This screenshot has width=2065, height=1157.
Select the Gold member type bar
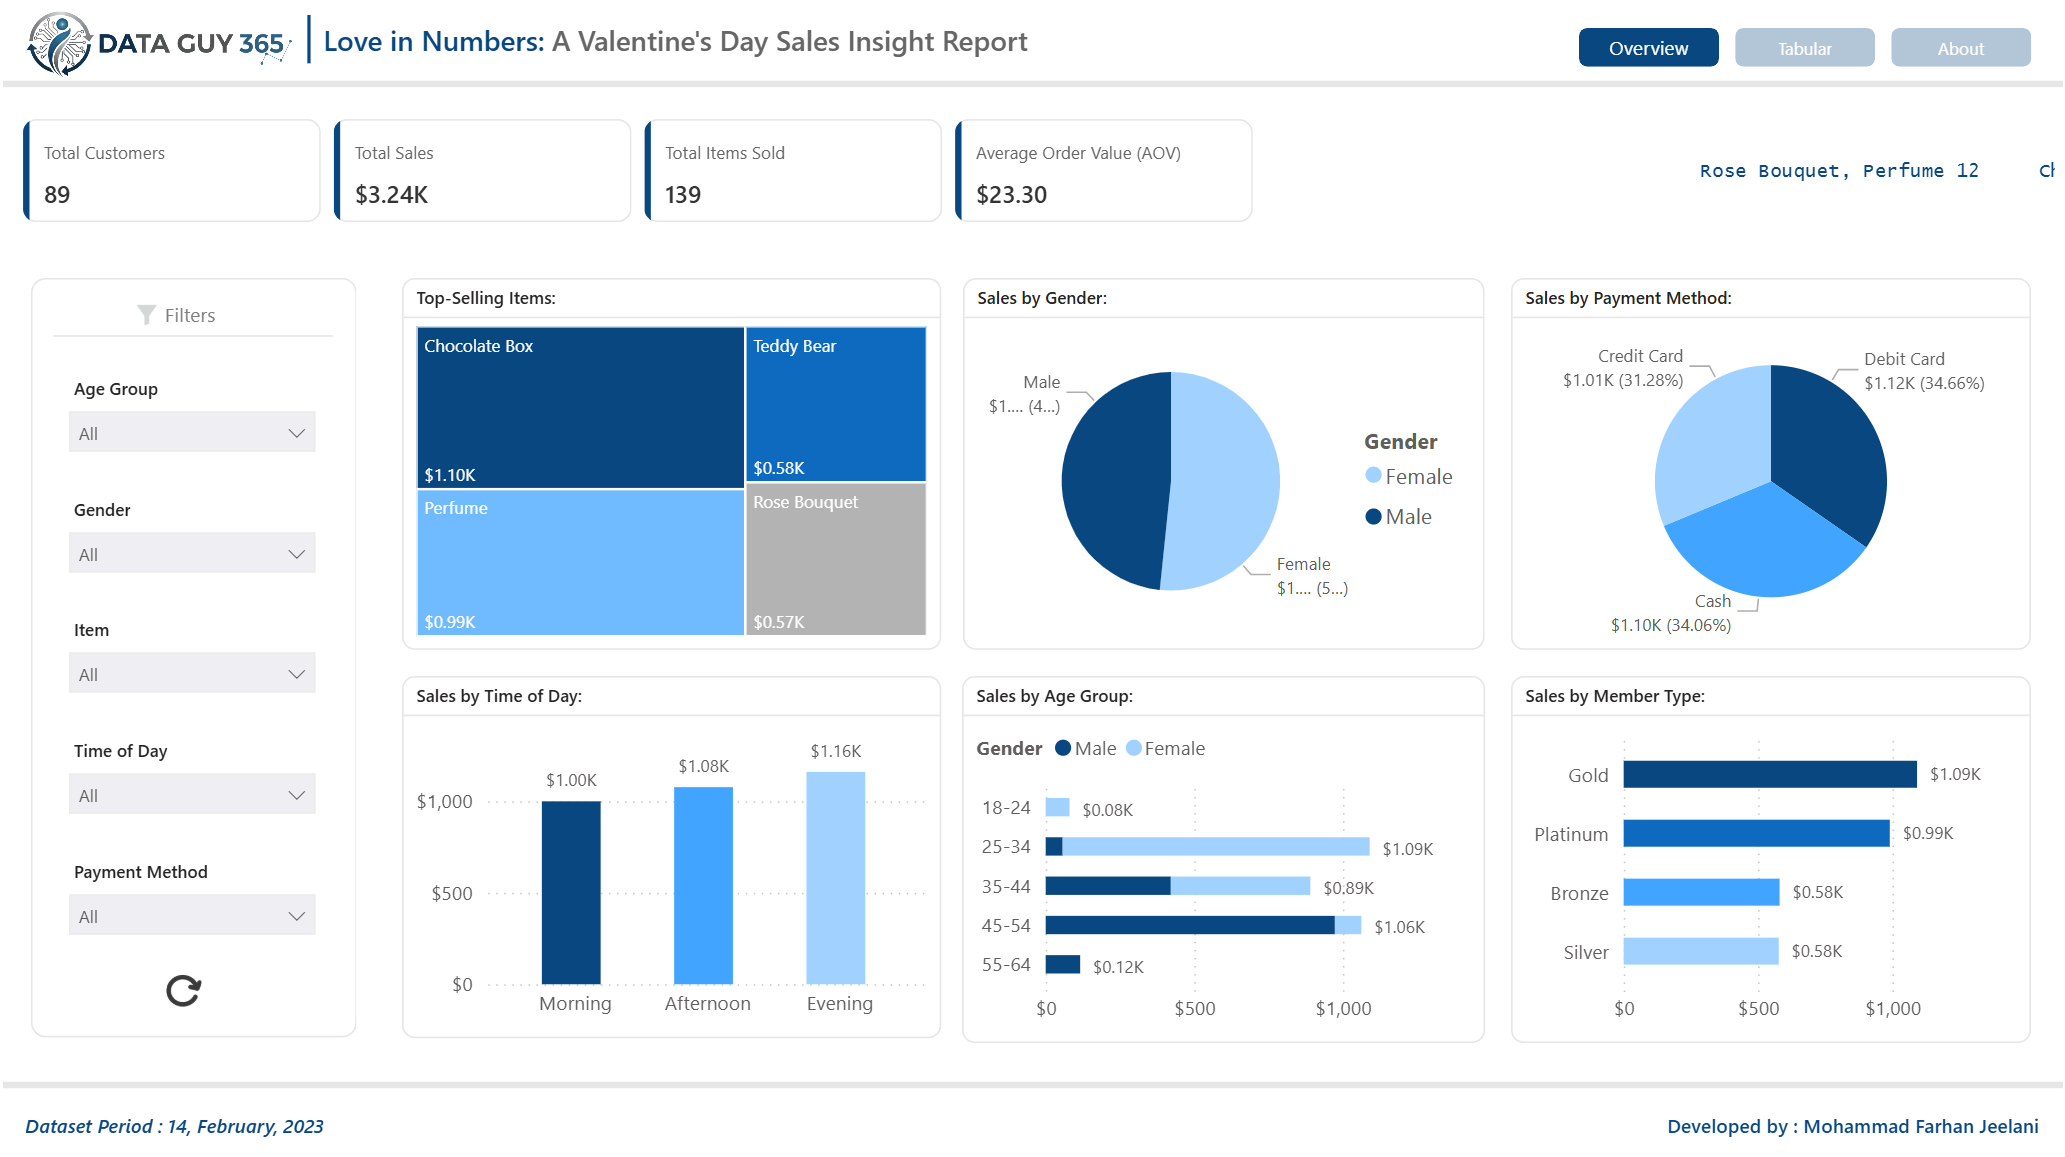(1769, 774)
